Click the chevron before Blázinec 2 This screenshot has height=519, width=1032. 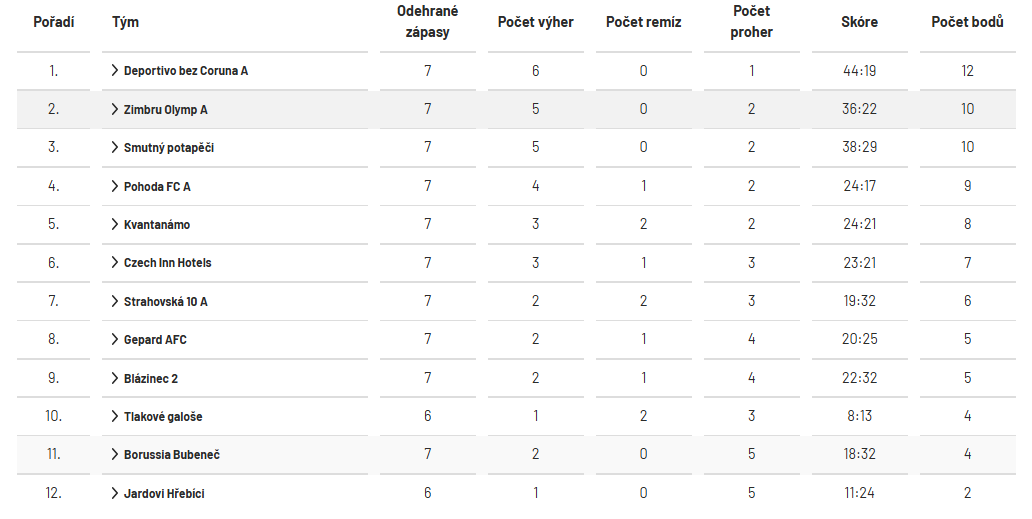115,378
